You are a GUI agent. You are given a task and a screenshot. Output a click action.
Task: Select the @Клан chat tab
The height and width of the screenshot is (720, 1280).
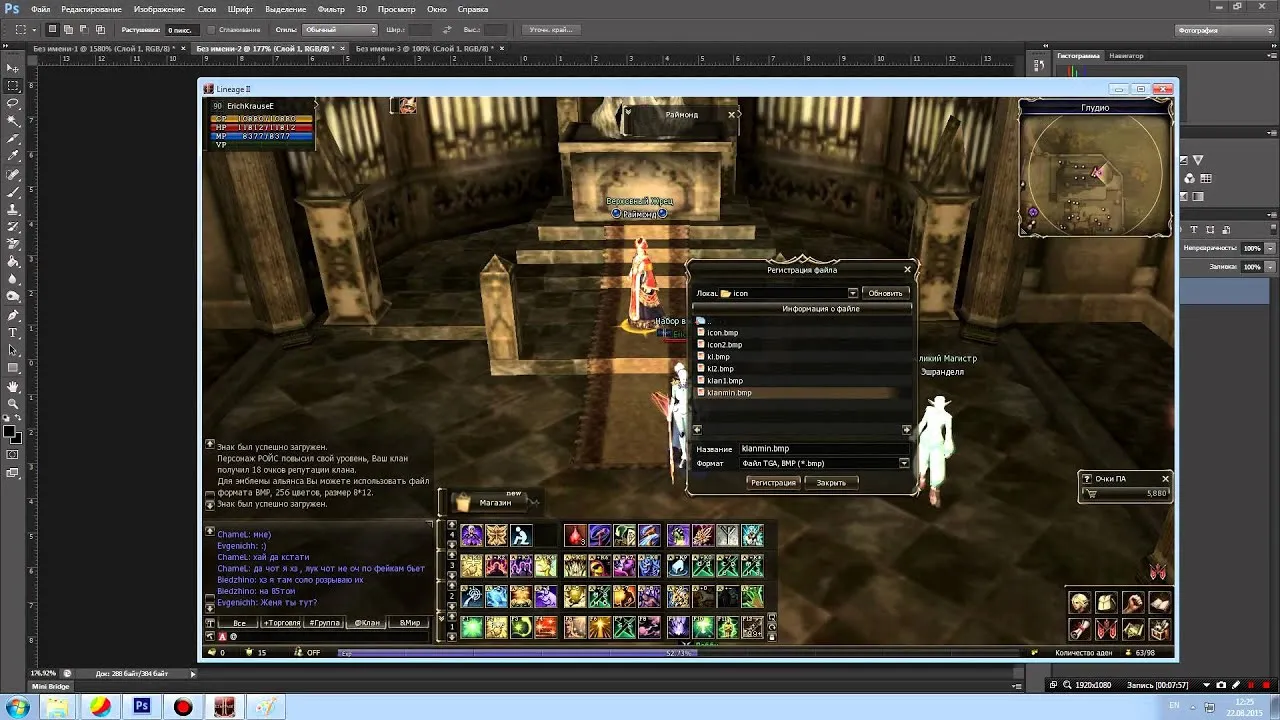click(x=368, y=623)
